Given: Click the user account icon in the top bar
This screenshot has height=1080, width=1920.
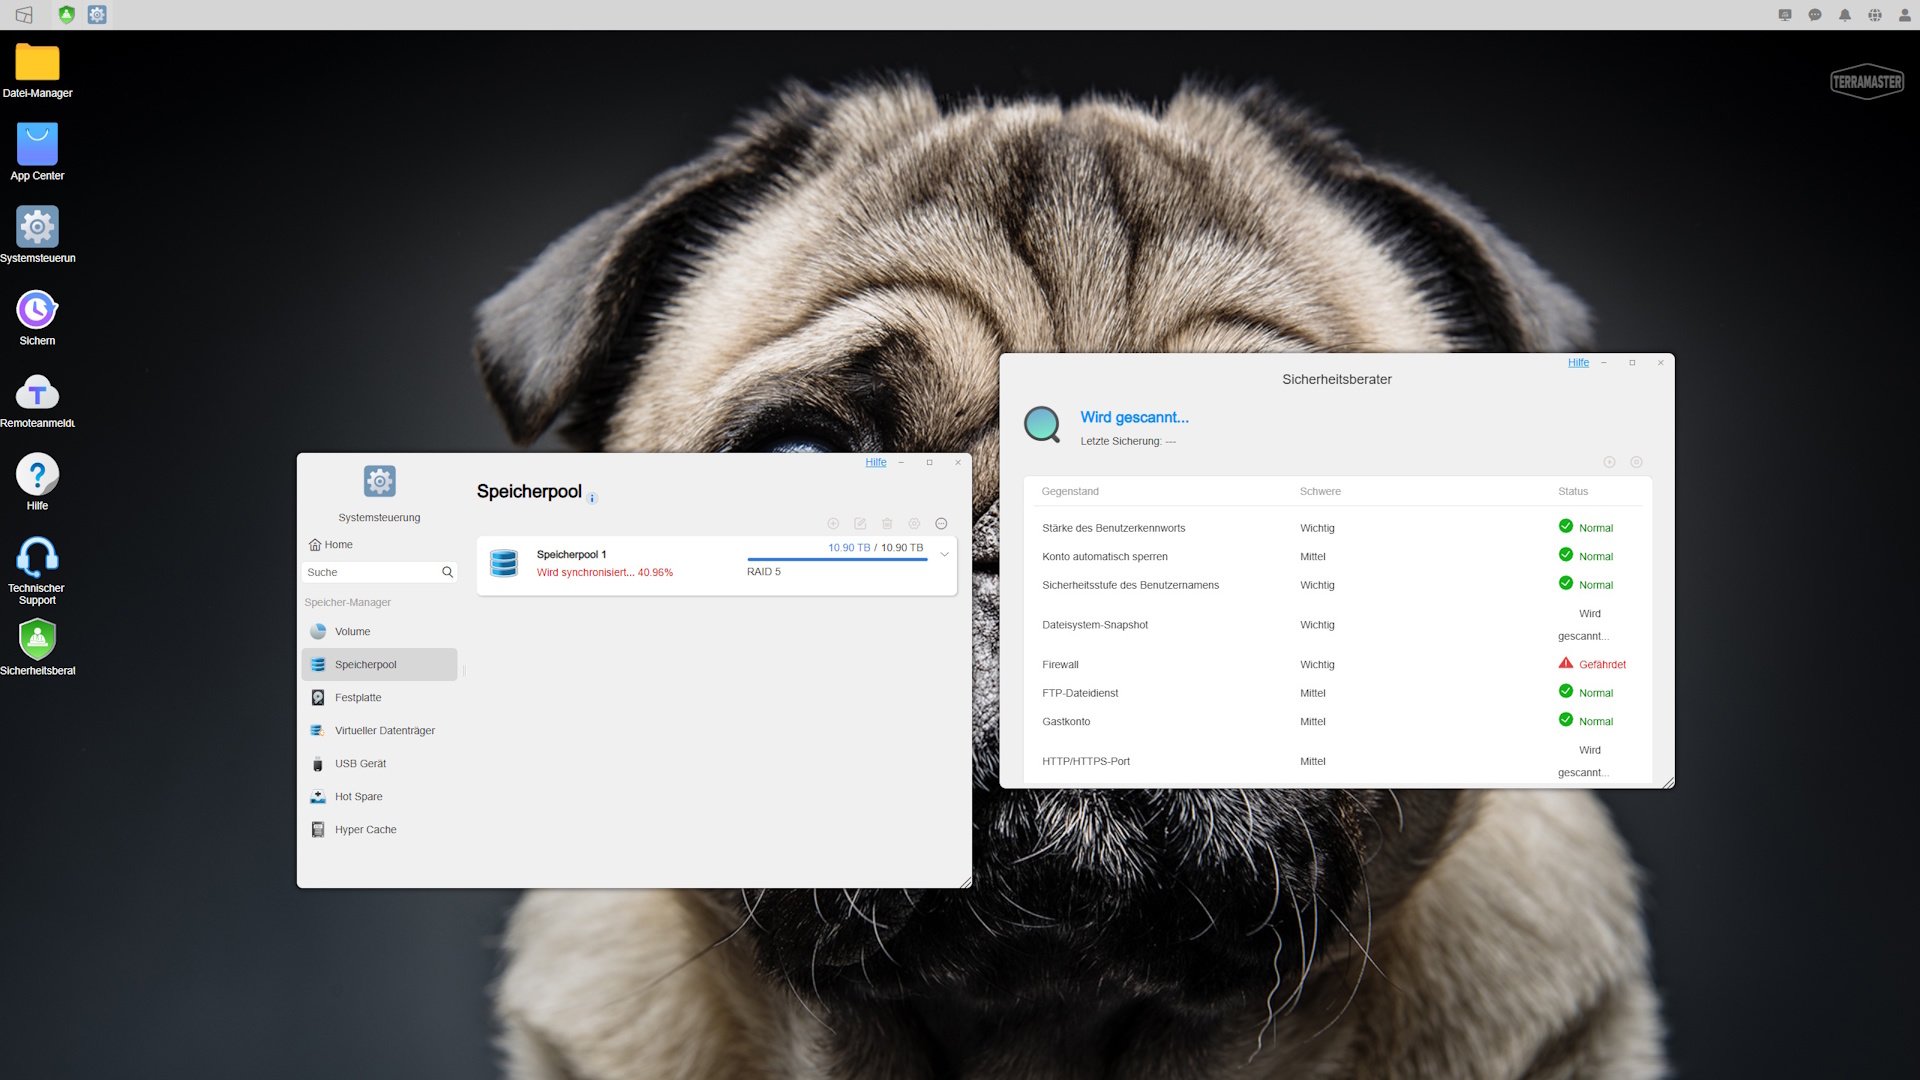Looking at the screenshot, I should [1904, 15].
